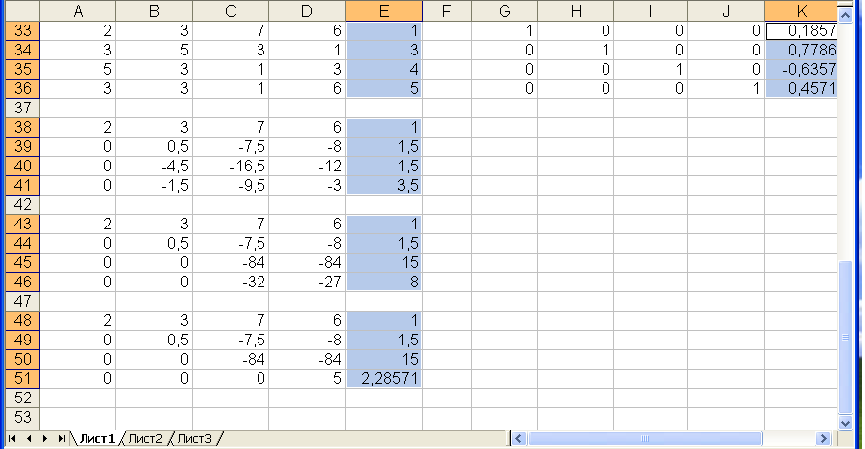Image resolution: width=865 pixels, height=449 pixels.
Task: Switch to the Лист1 sheet tab
Action: tap(97, 439)
